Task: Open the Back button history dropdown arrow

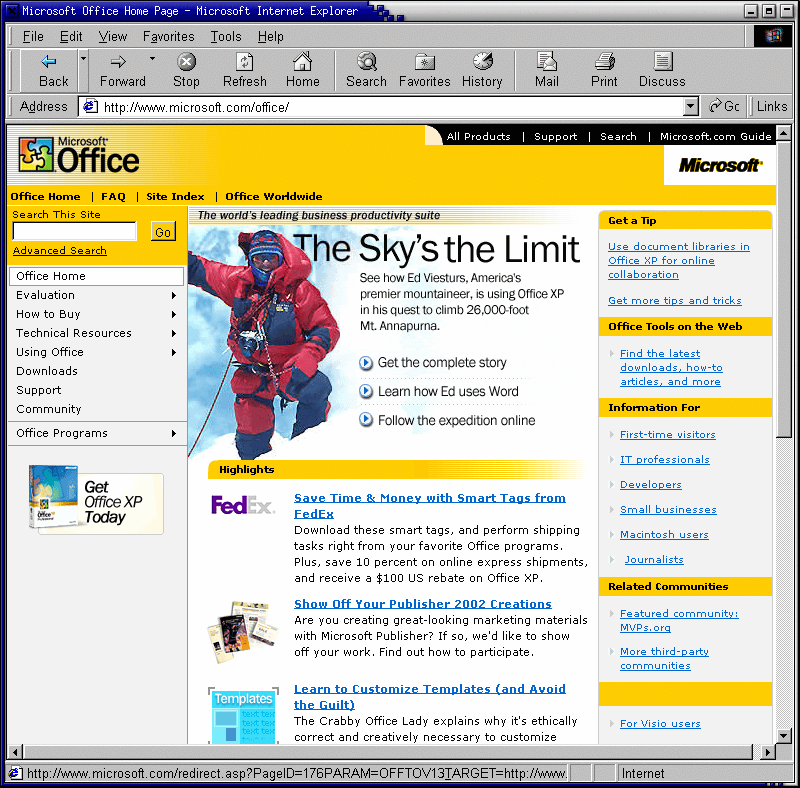Action: 83,59
